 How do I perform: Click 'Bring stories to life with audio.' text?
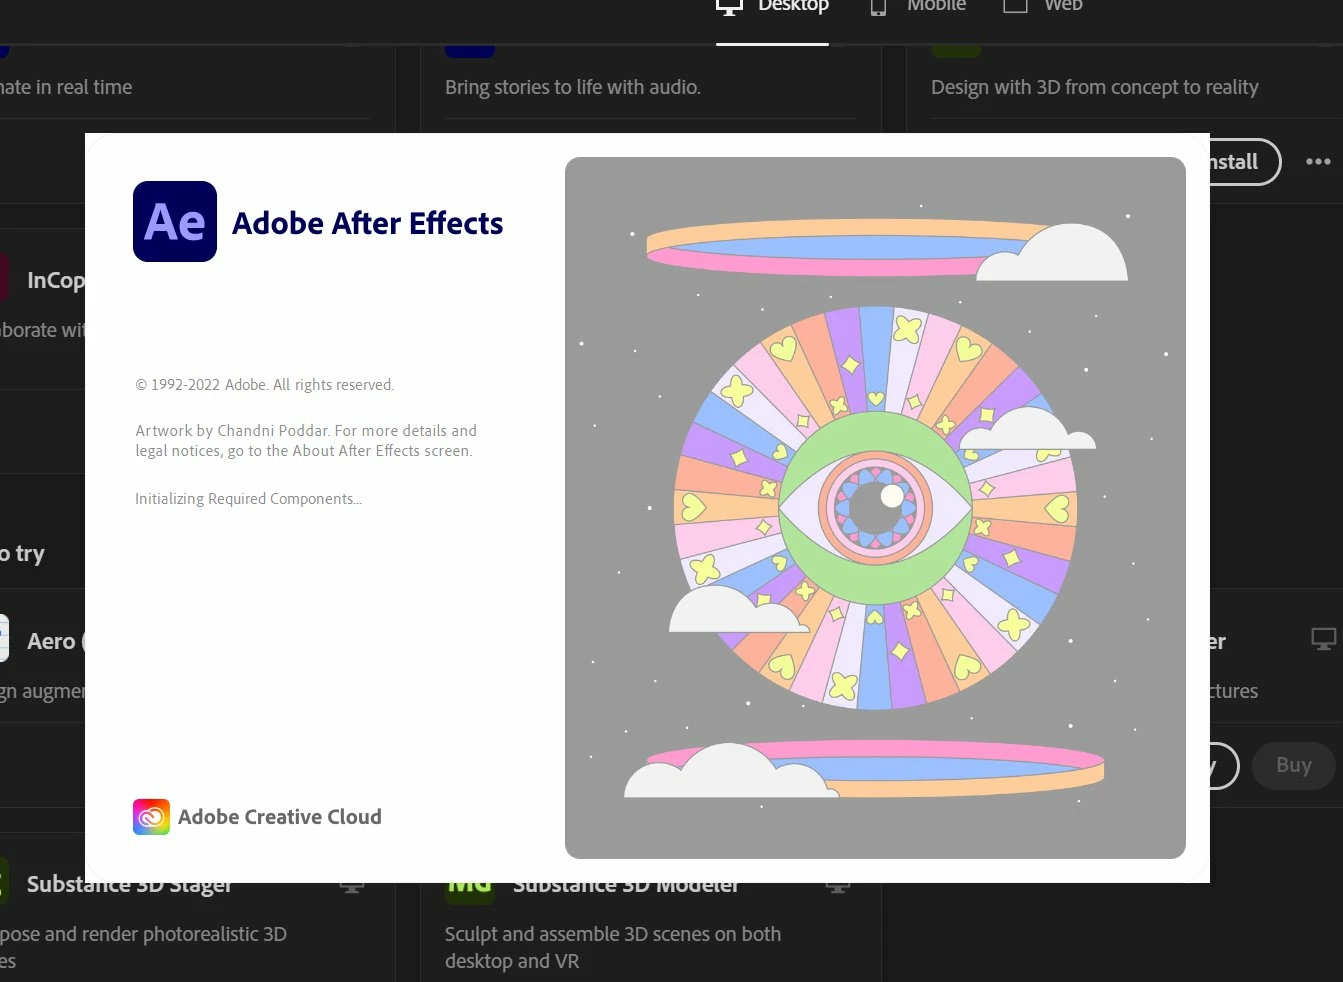pyautogui.click(x=572, y=87)
